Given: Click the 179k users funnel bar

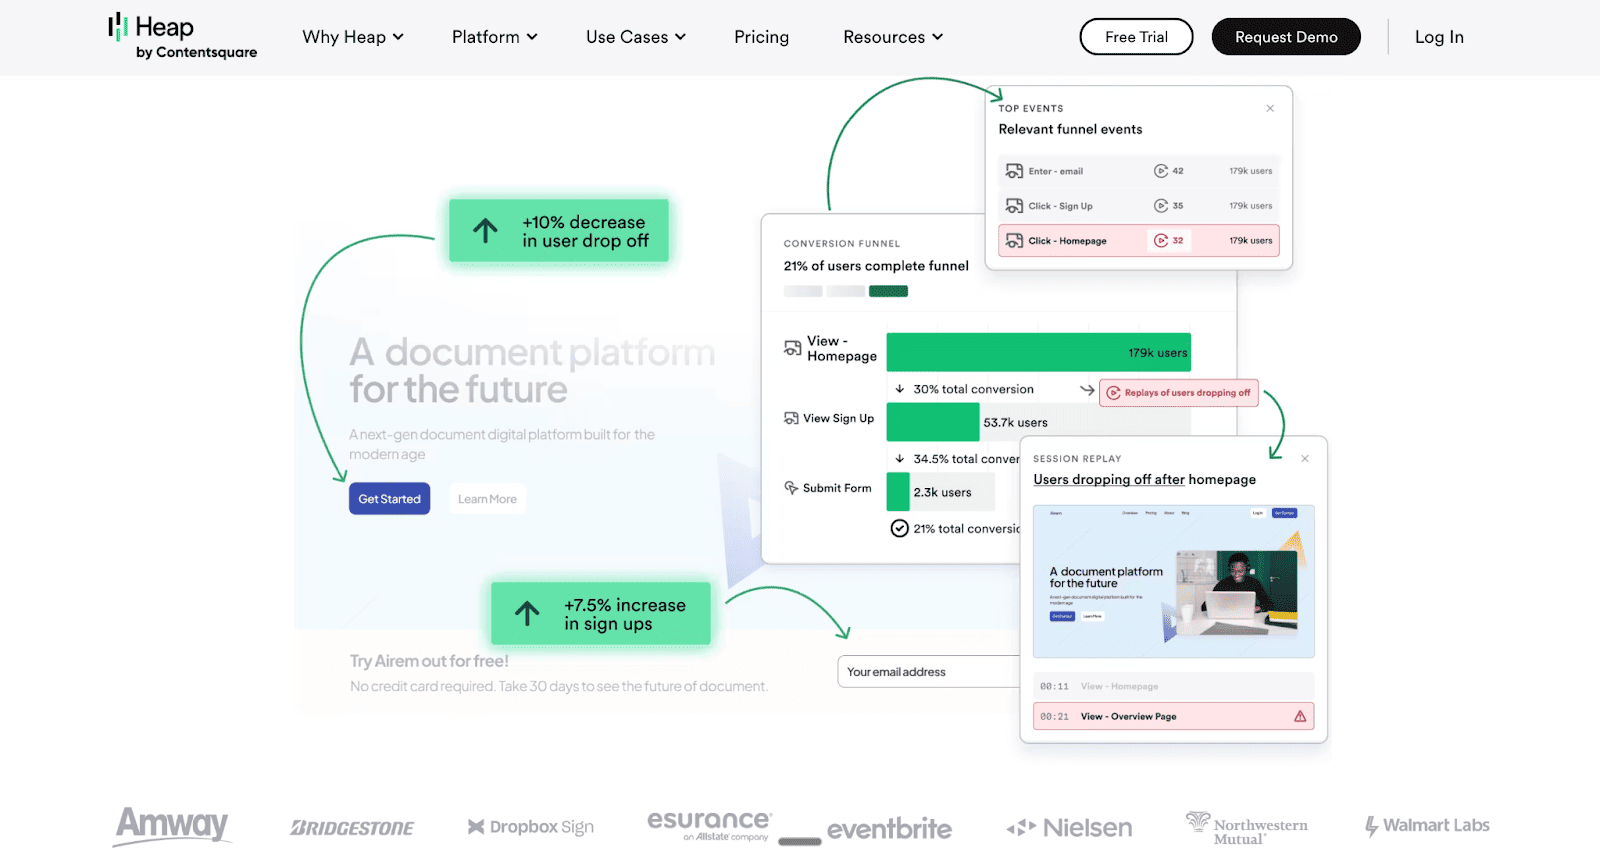Looking at the screenshot, I should tap(1038, 352).
